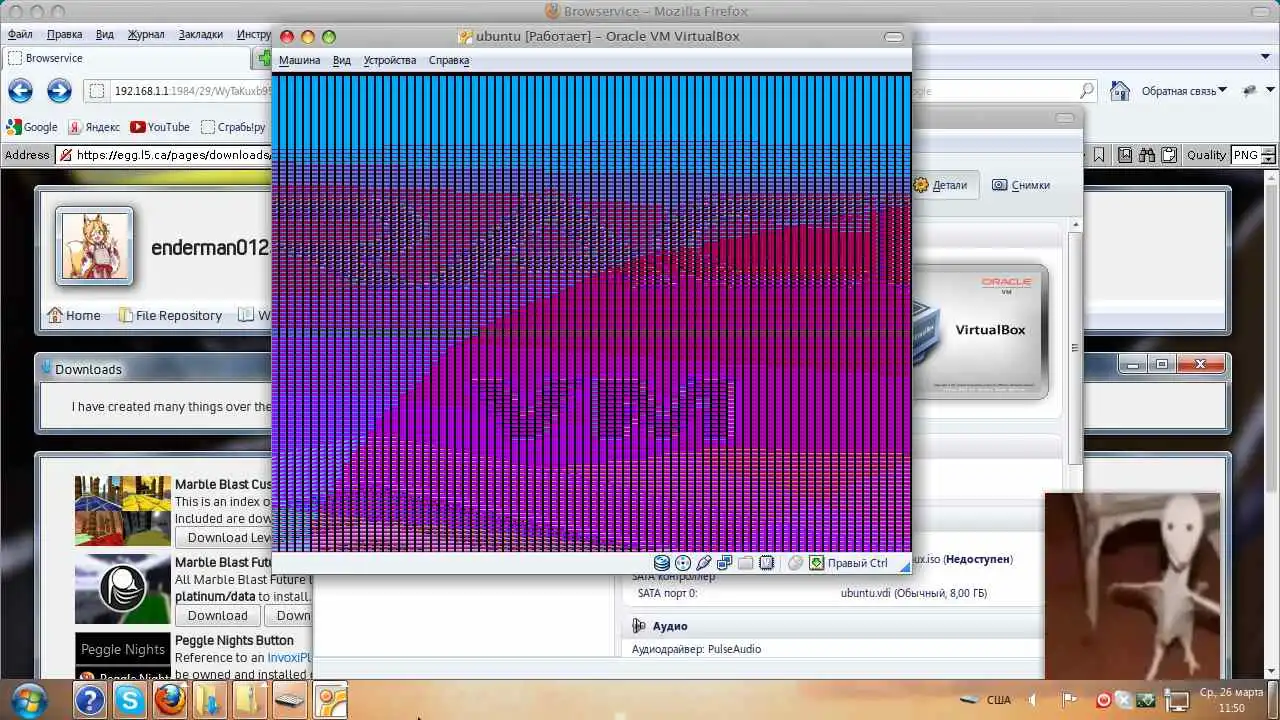Click keyboard capture green arrow icon
This screenshot has width=1280, height=720.
click(x=816, y=563)
